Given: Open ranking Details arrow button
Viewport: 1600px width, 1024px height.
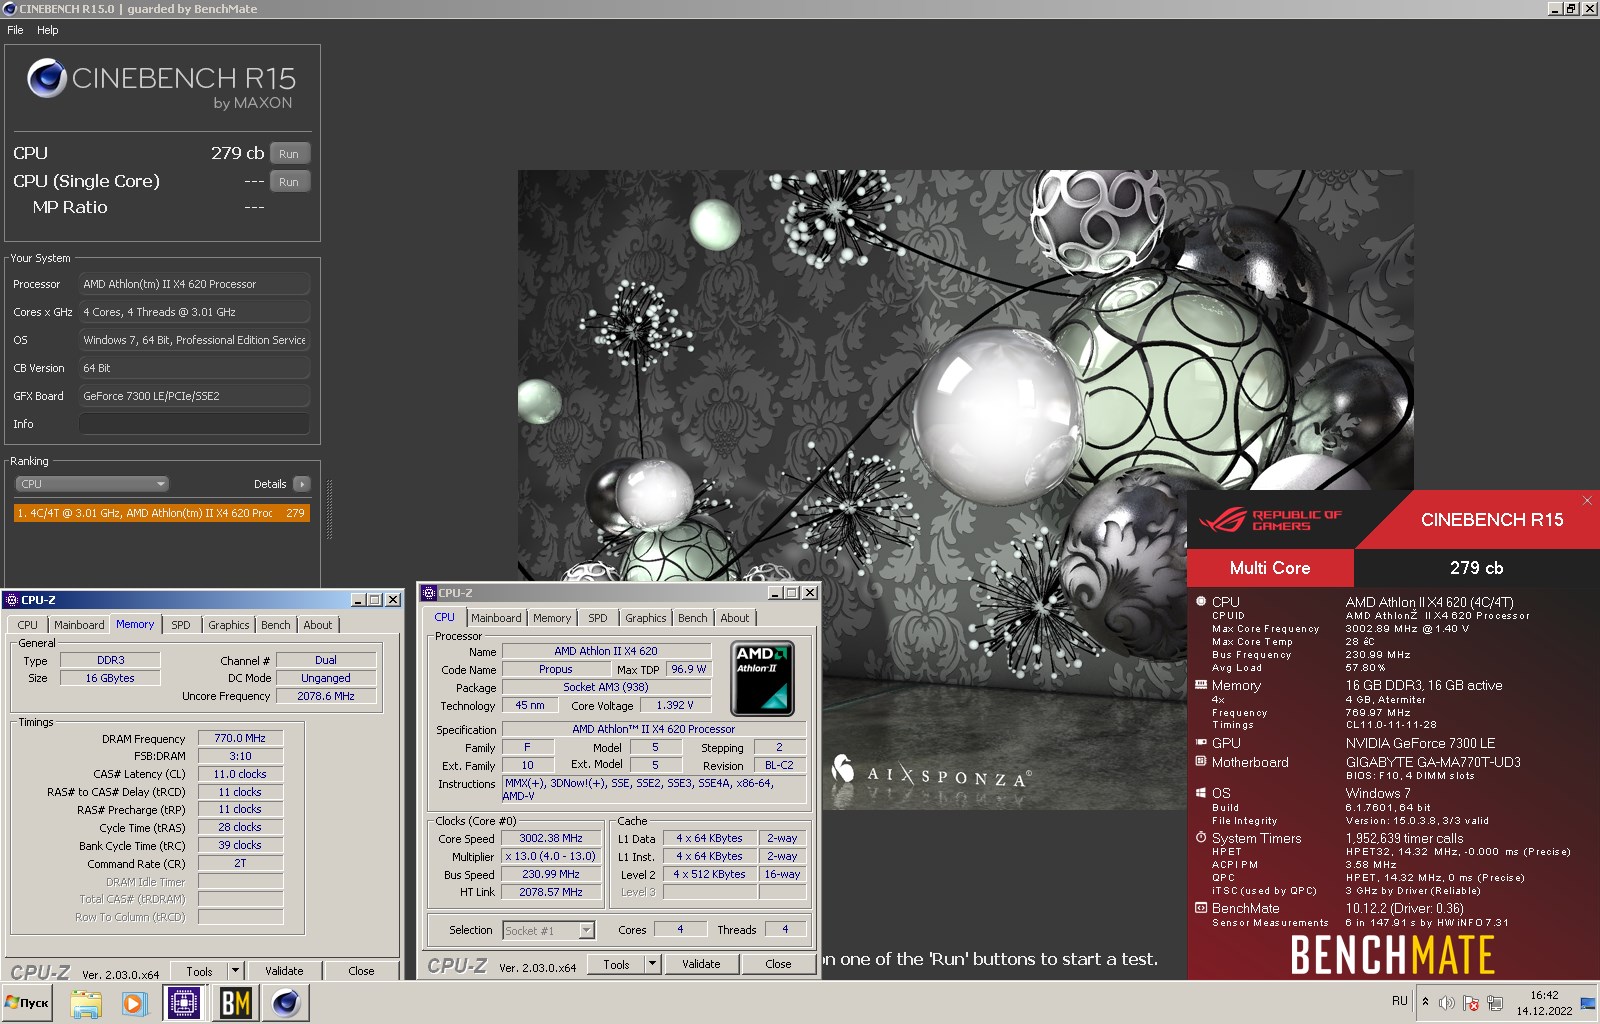Looking at the screenshot, I should [302, 484].
